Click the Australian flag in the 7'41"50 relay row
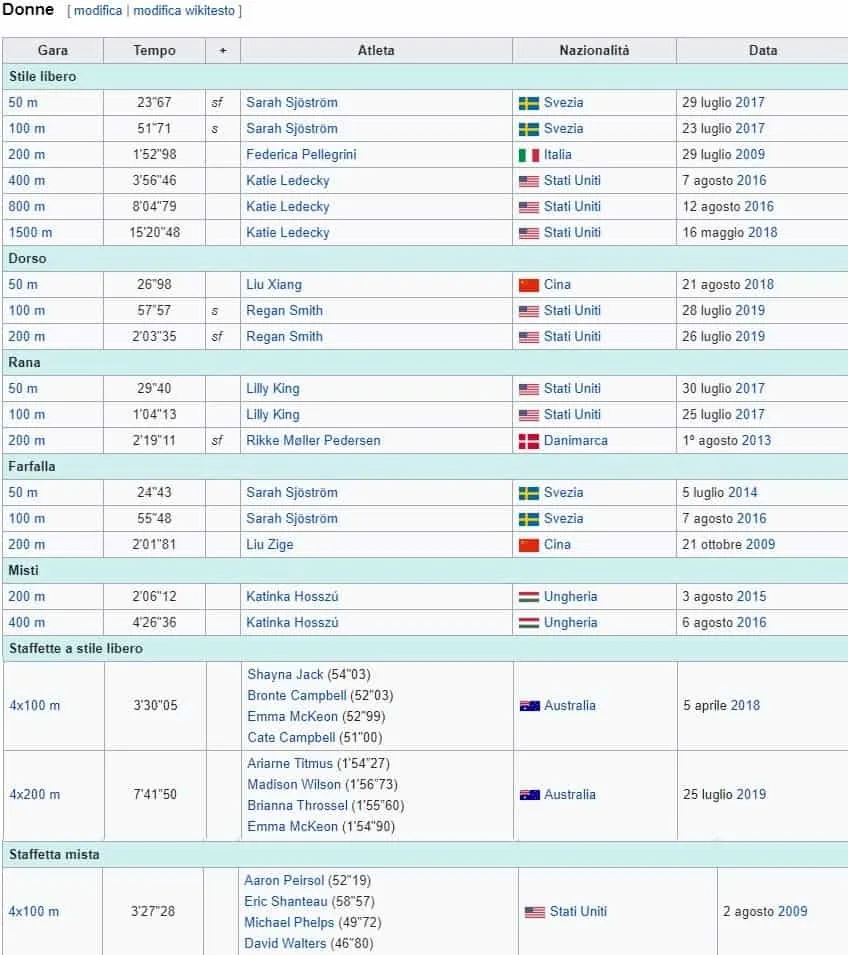Viewport: 848px width, 955px height. (x=529, y=795)
